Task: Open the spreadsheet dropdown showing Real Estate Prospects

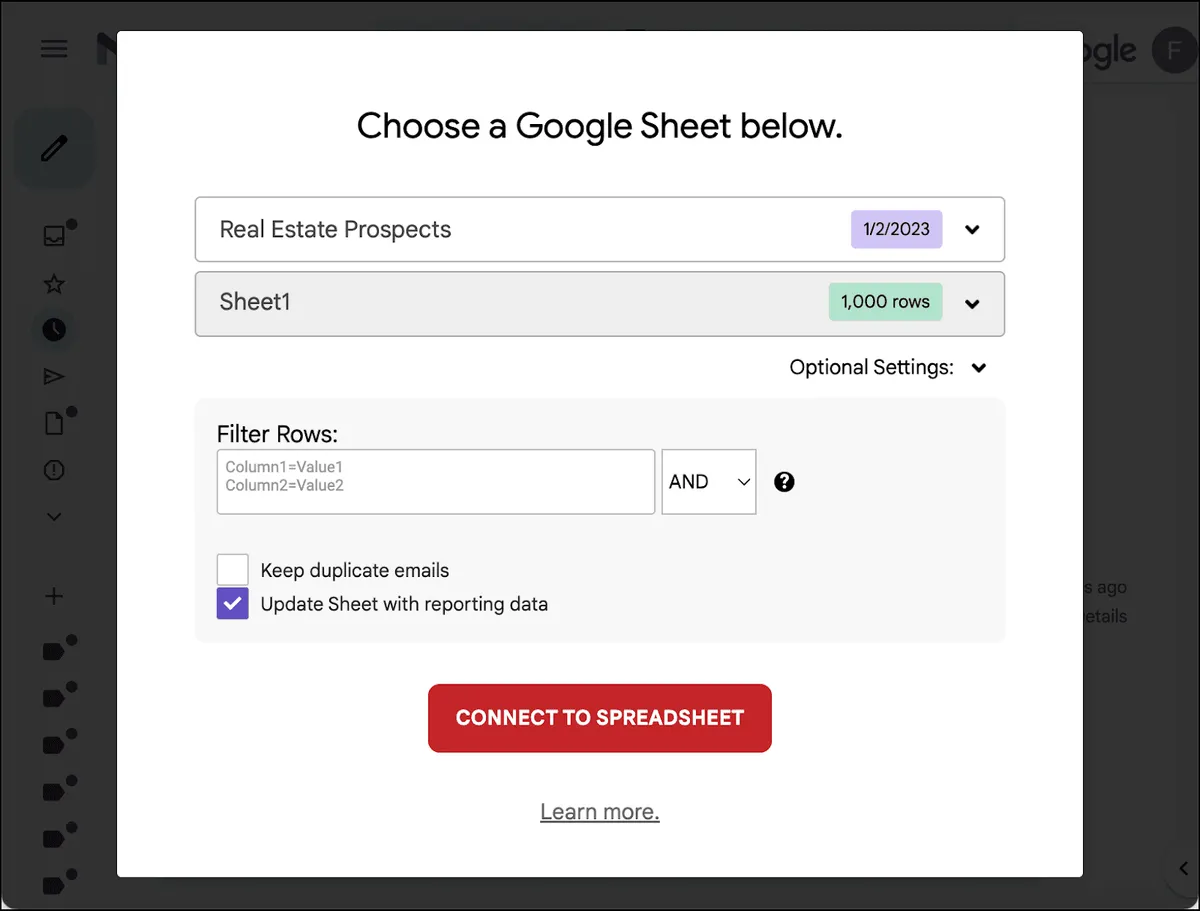Action: pyautogui.click(x=599, y=229)
